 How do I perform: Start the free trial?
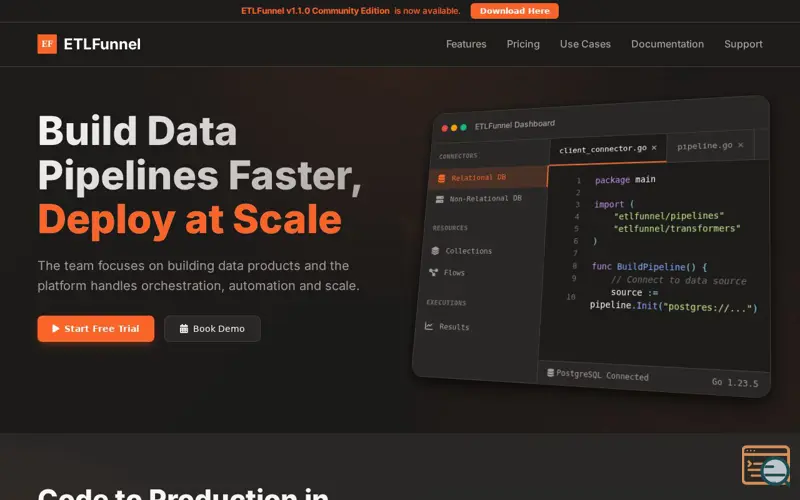point(95,329)
